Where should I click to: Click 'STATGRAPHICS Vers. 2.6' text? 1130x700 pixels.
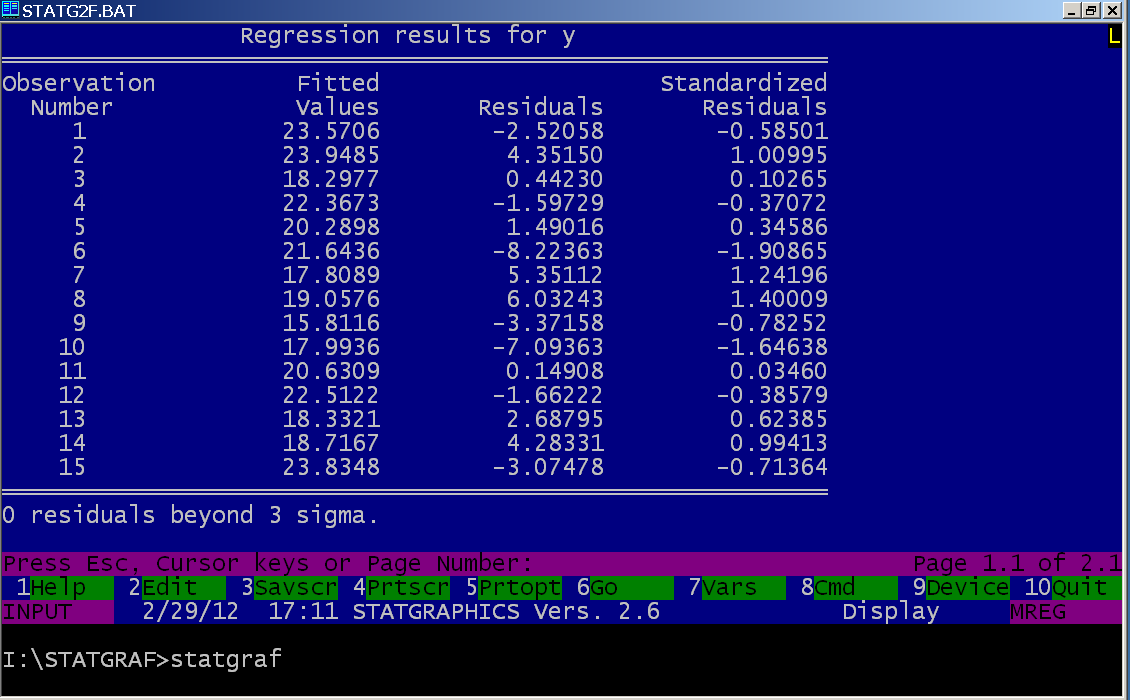(x=506, y=612)
